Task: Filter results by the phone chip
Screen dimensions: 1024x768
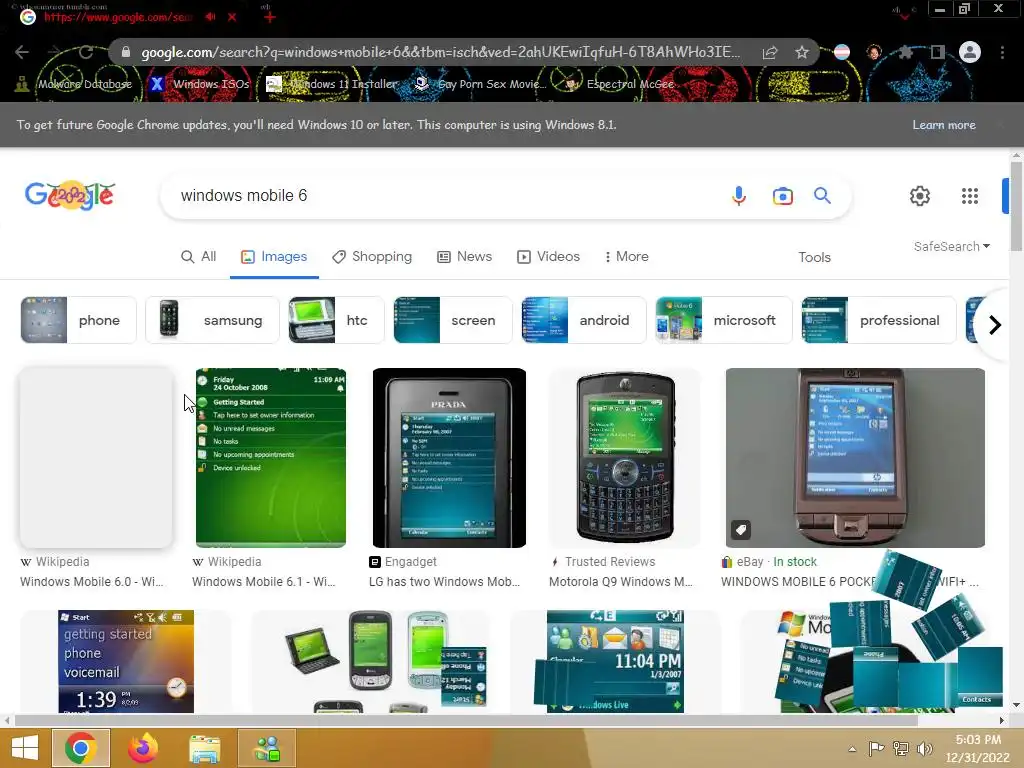Action: pos(78,320)
